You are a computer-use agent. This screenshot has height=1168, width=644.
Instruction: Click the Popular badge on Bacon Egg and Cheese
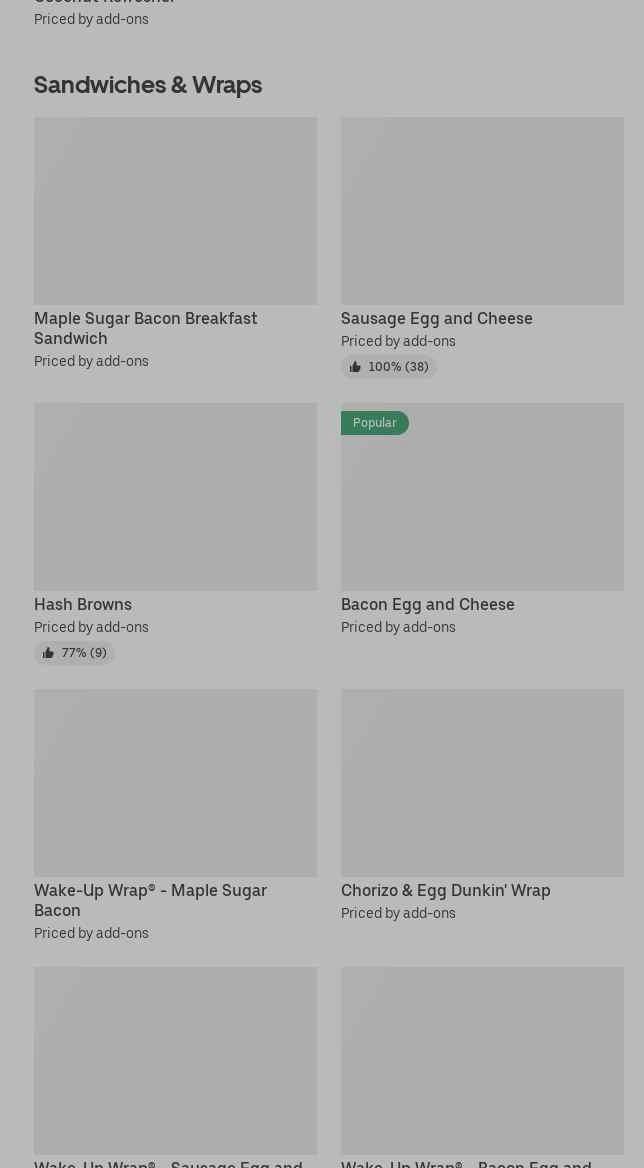click(x=374, y=423)
